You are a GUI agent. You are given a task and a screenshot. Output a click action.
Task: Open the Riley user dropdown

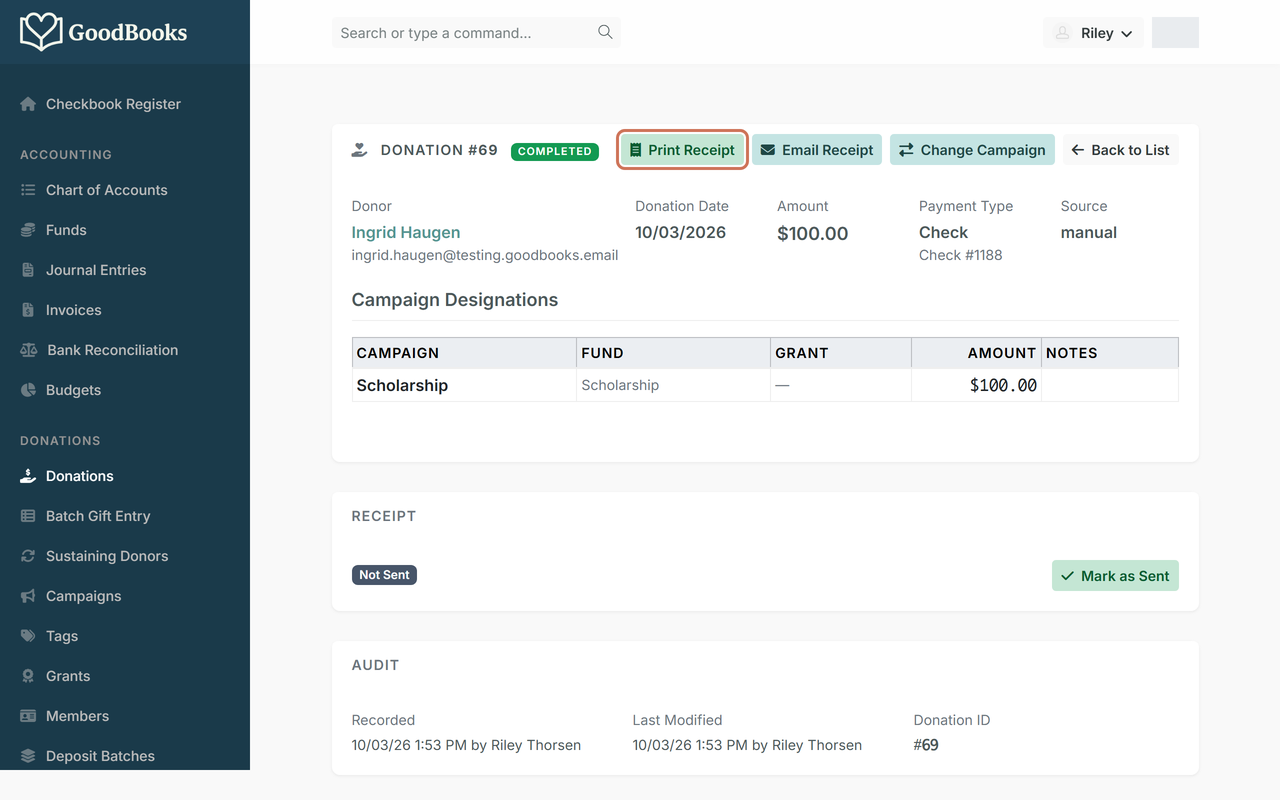(x=1093, y=33)
